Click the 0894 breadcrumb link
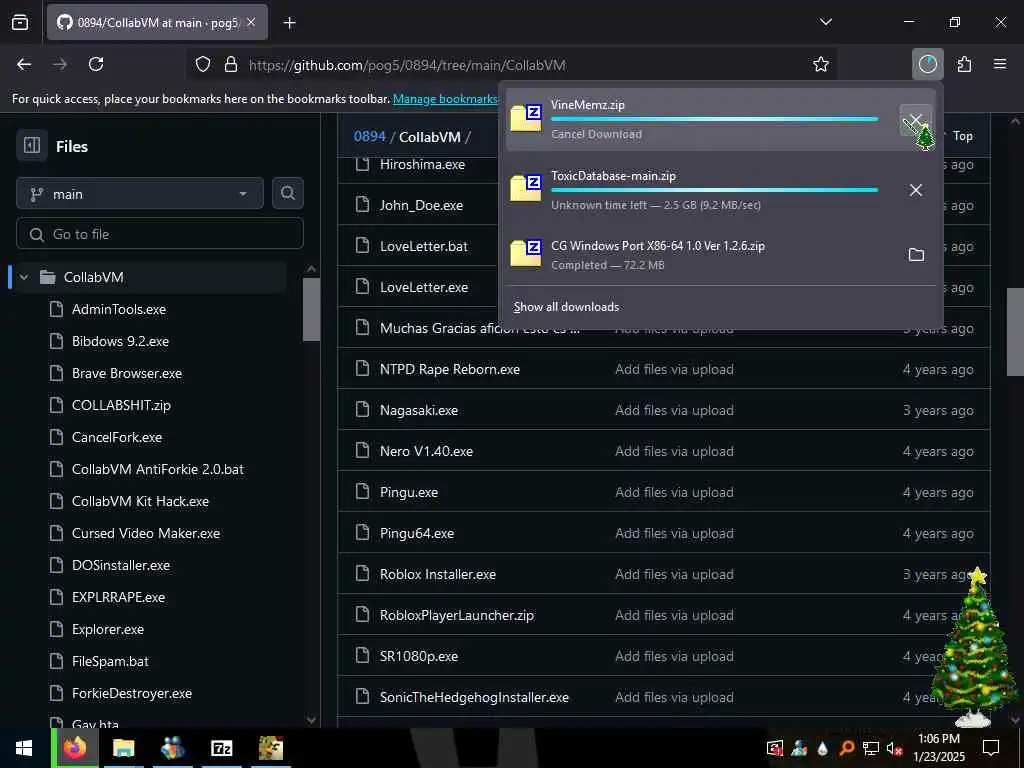The image size is (1024, 768). (x=370, y=136)
